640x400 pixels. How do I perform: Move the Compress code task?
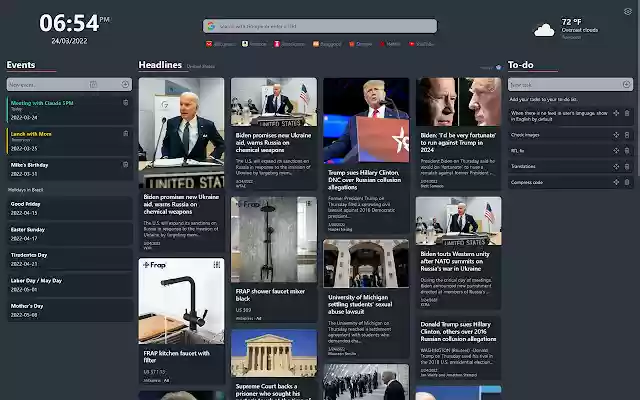[x=616, y=182]
